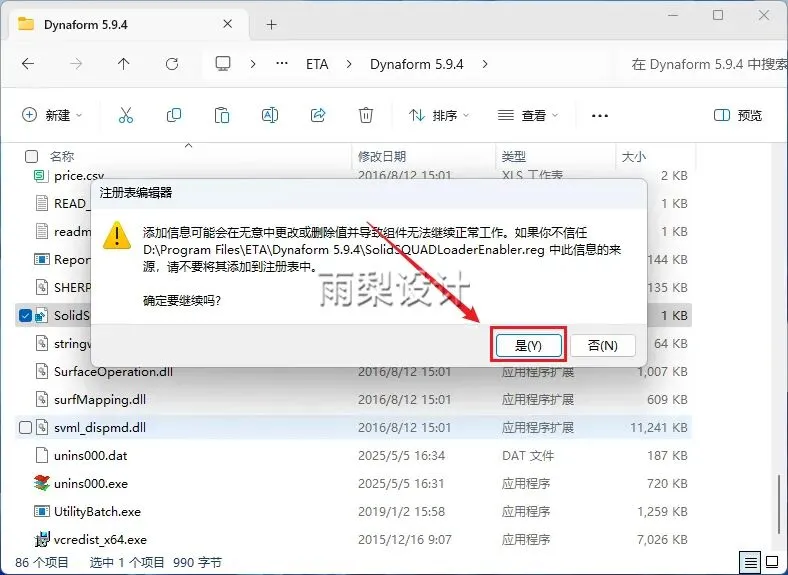Click the Rename icon in toolbar
Image resolution: width=788 pixels, height=575 pixels.
pos(270,115)
